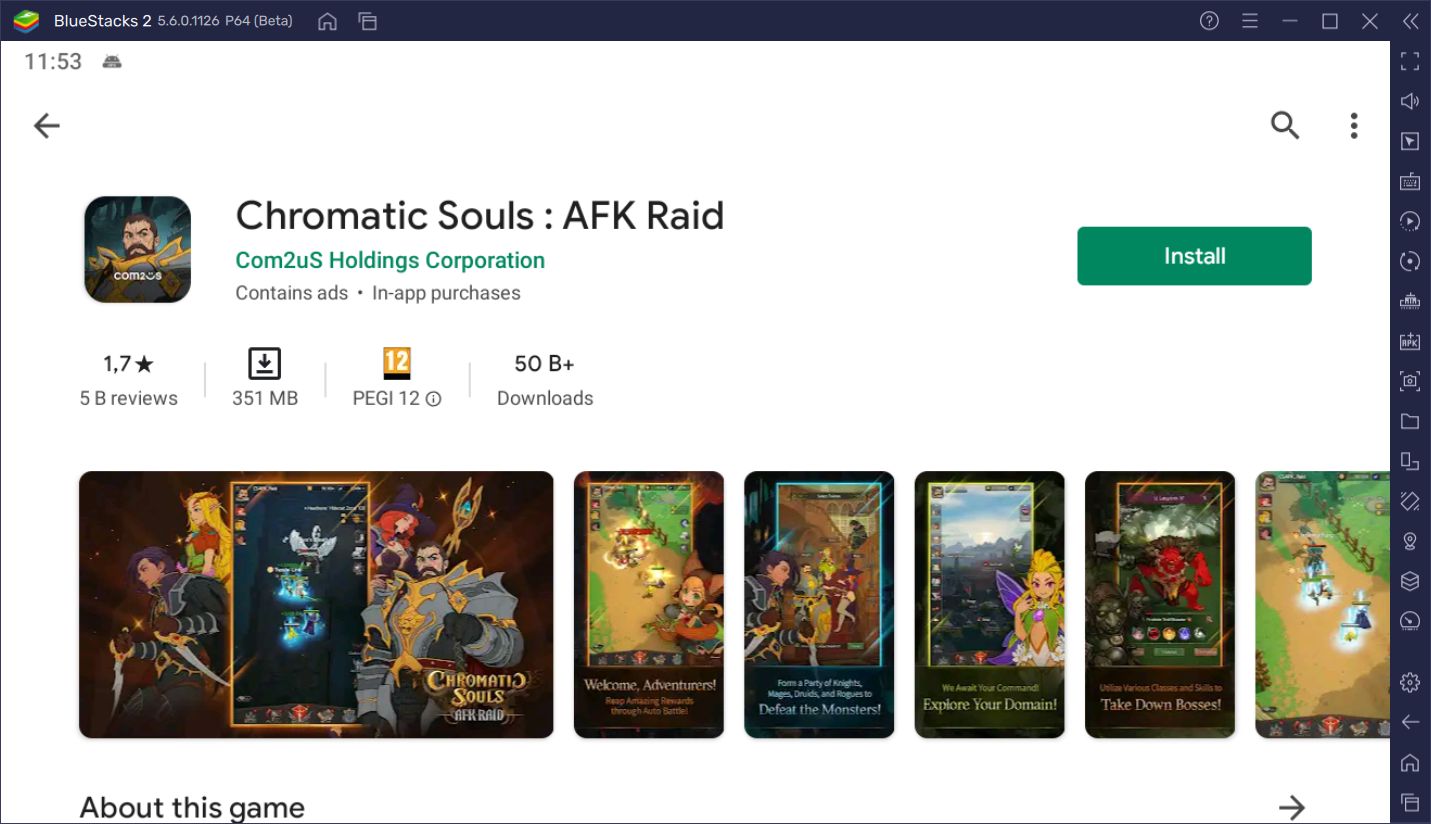Screen dimensions: 1431x824
Task: Open the three-dot overflow menu
Action: 1354,125
